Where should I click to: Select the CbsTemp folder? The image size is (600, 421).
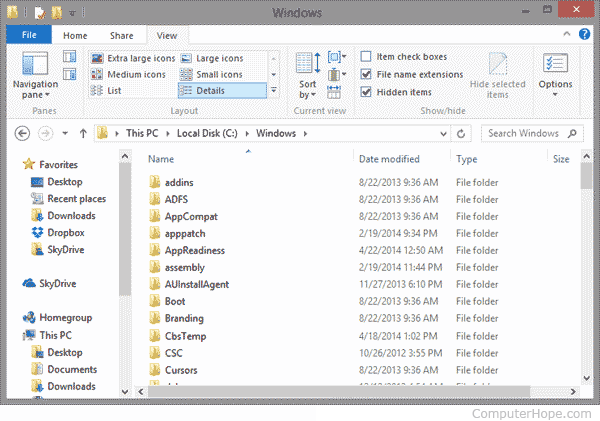178,336
